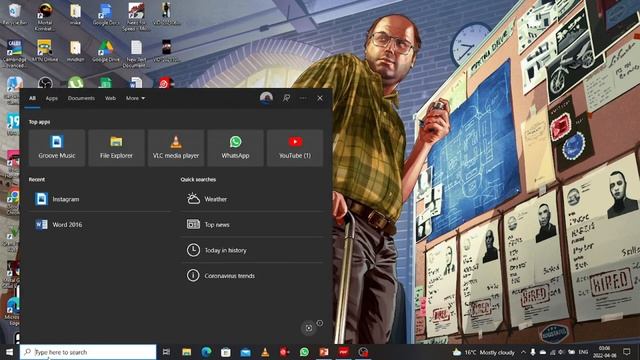The width and height of the screenshot is (640, 360).
Task: Open the screen recorder icon on taskbar
Action: pos(363,352)
